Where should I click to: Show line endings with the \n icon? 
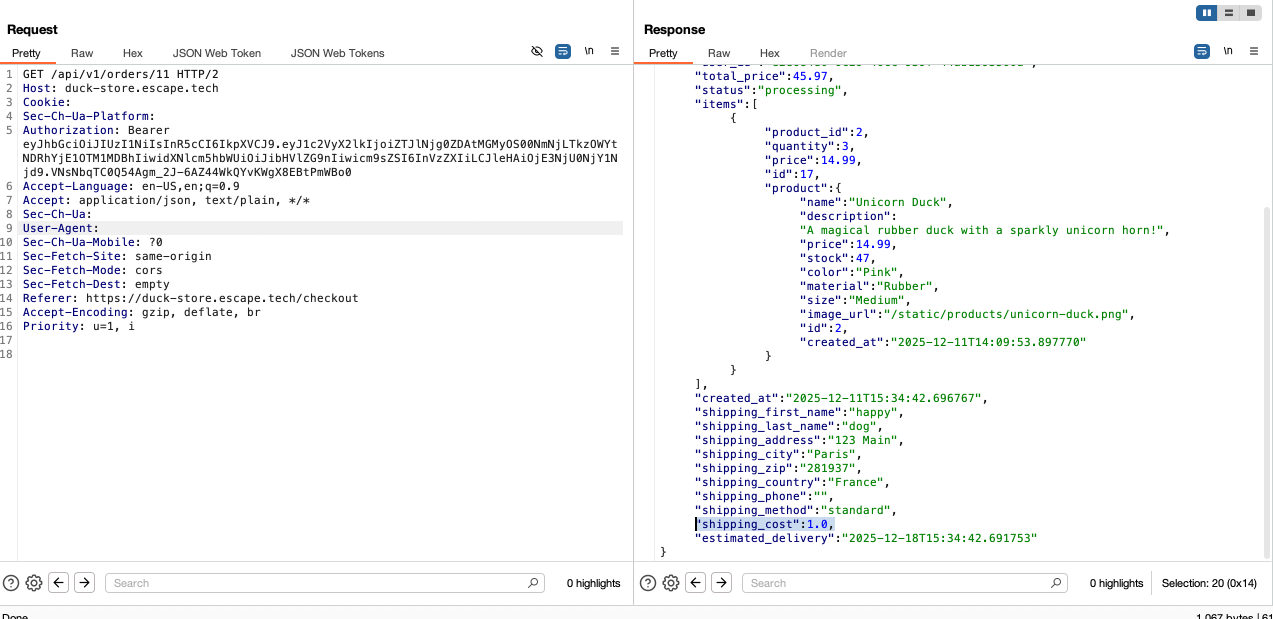click(x=589, y=51)
